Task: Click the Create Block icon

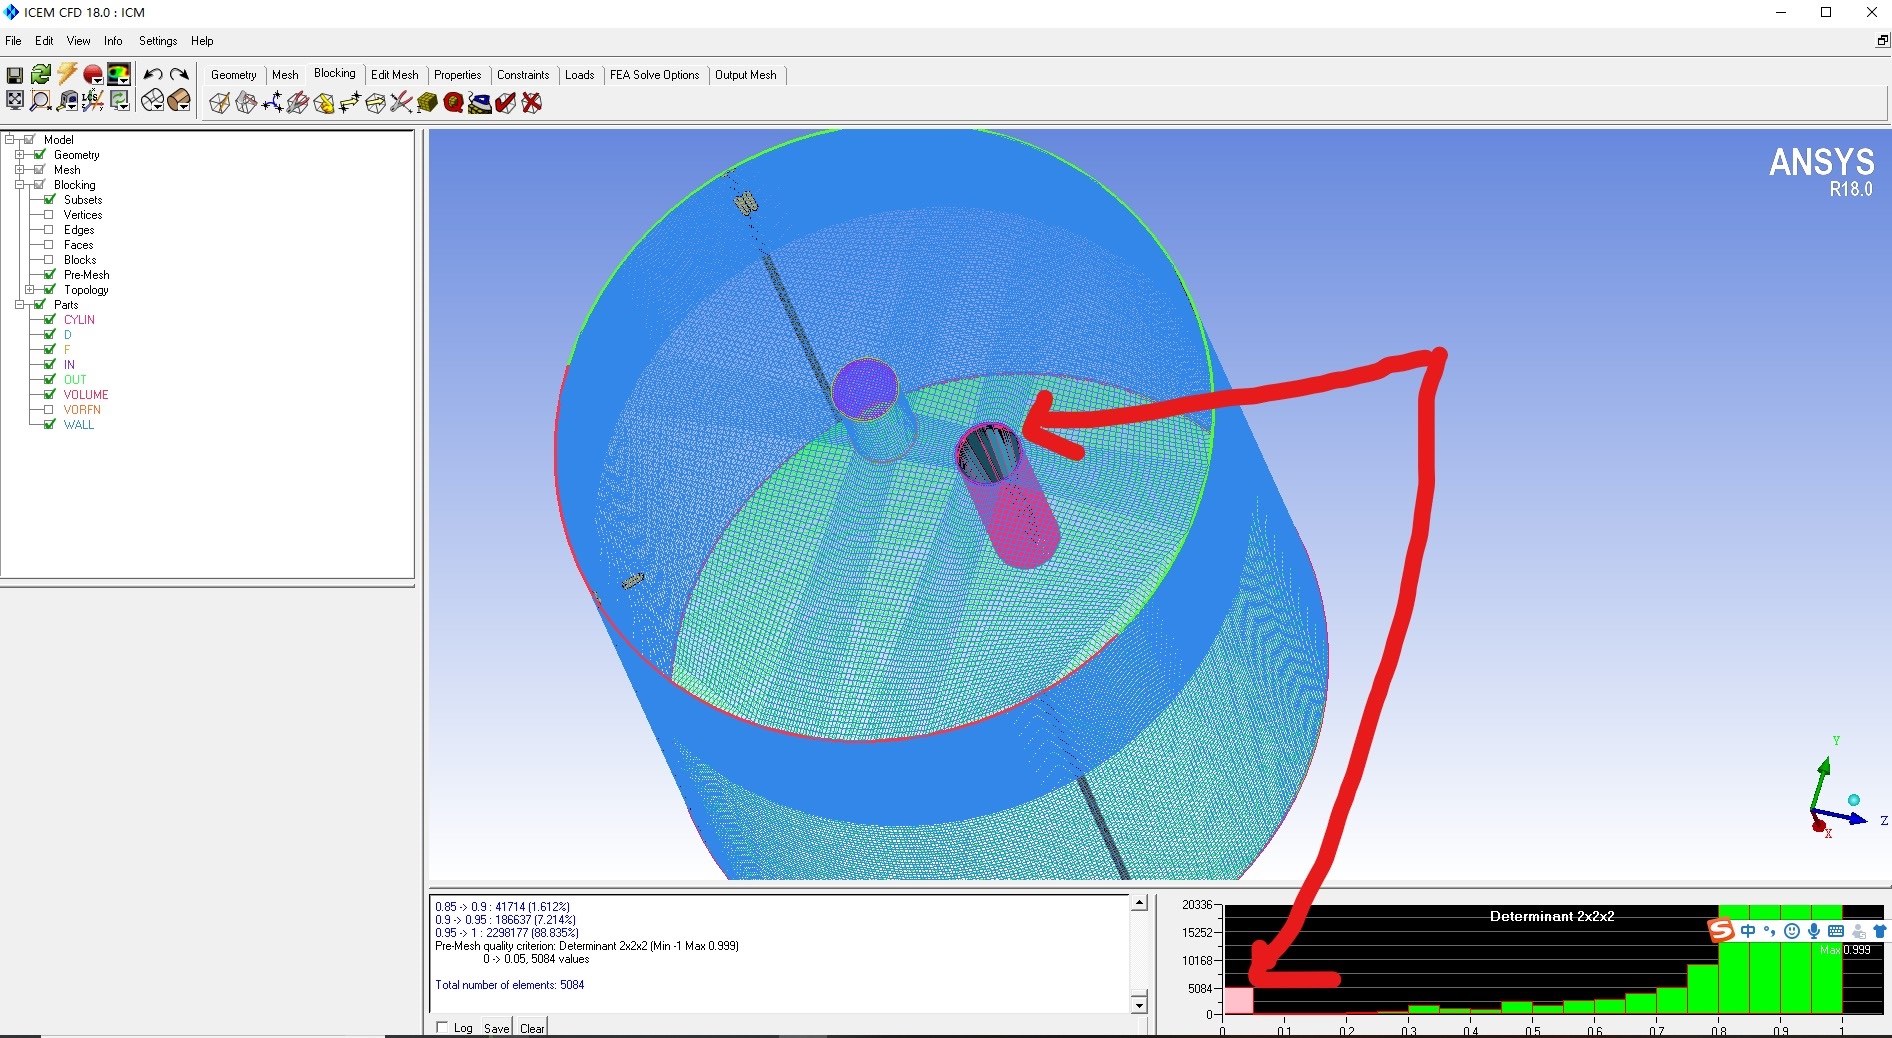Action: pyautogui.click(x=219, y=103)
